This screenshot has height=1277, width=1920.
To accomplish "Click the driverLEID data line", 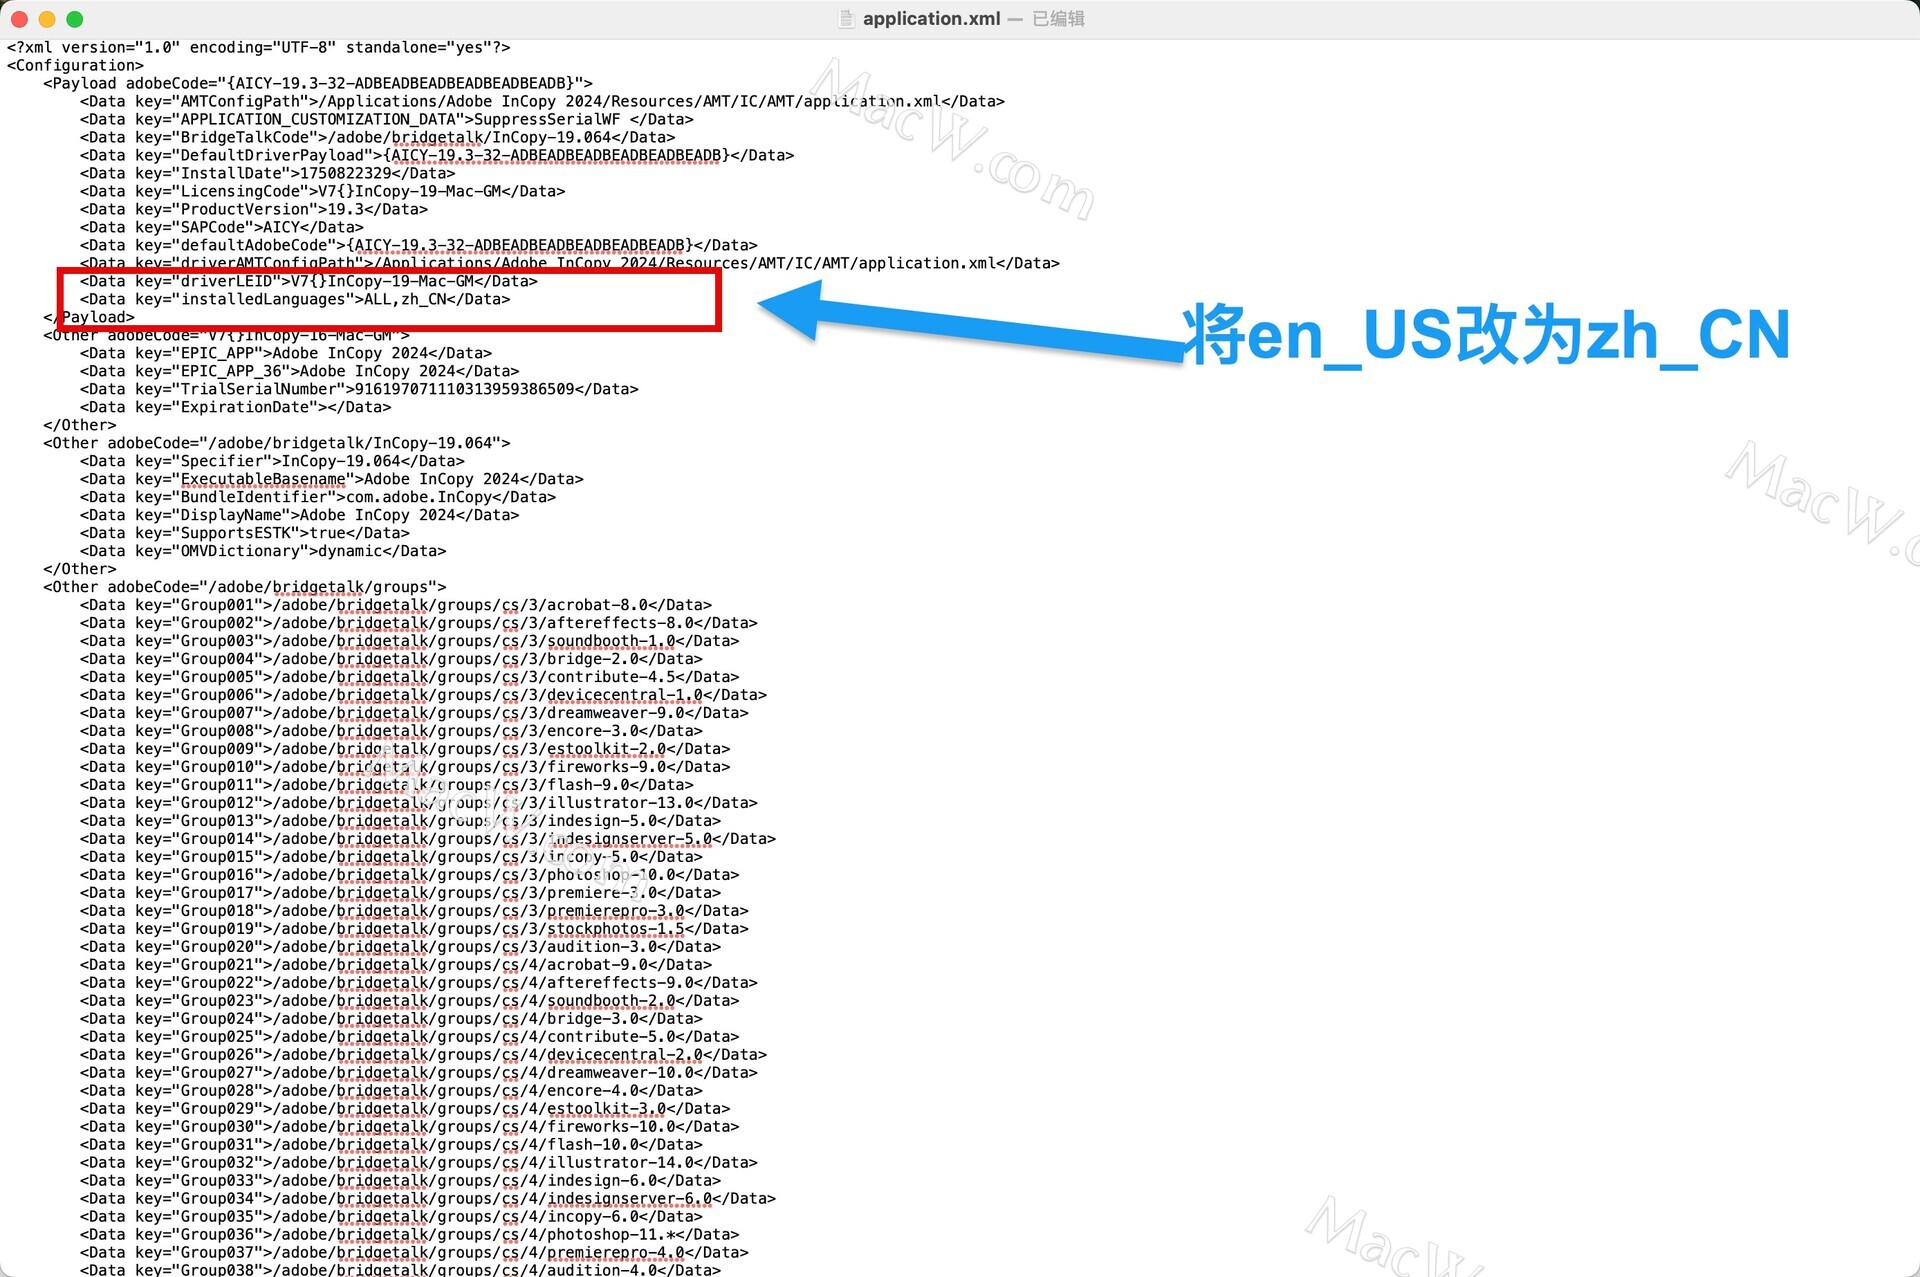I will click(309, 281).
